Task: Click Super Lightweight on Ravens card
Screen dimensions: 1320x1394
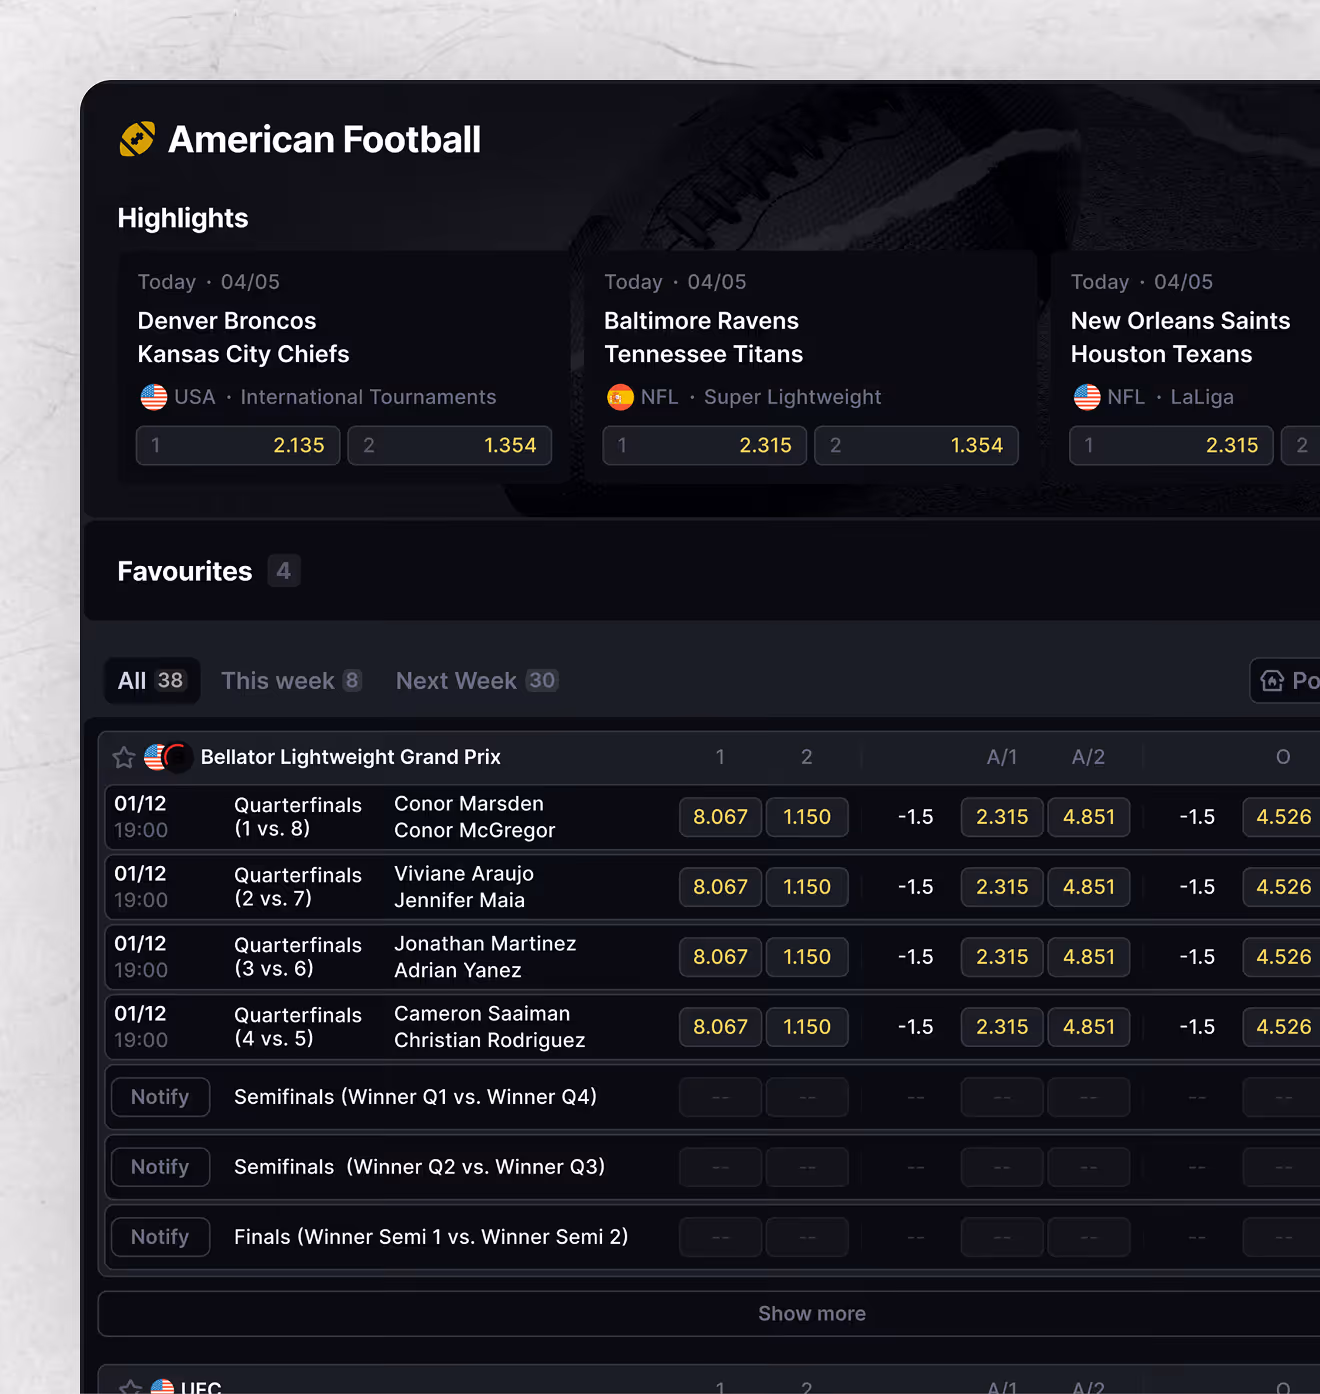Action: tap(792, 397)
